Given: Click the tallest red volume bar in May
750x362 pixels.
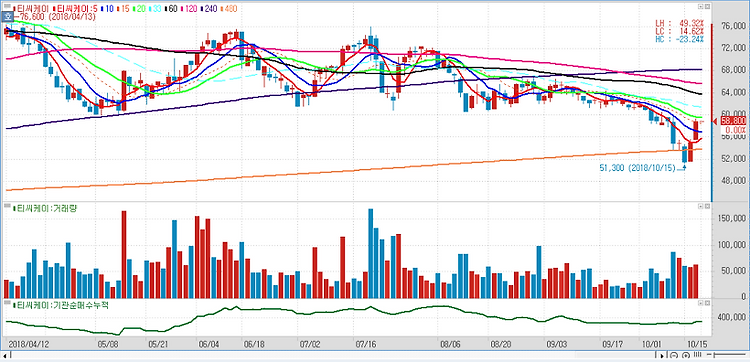Looking at the screenshot, I should tap(124, 254).
